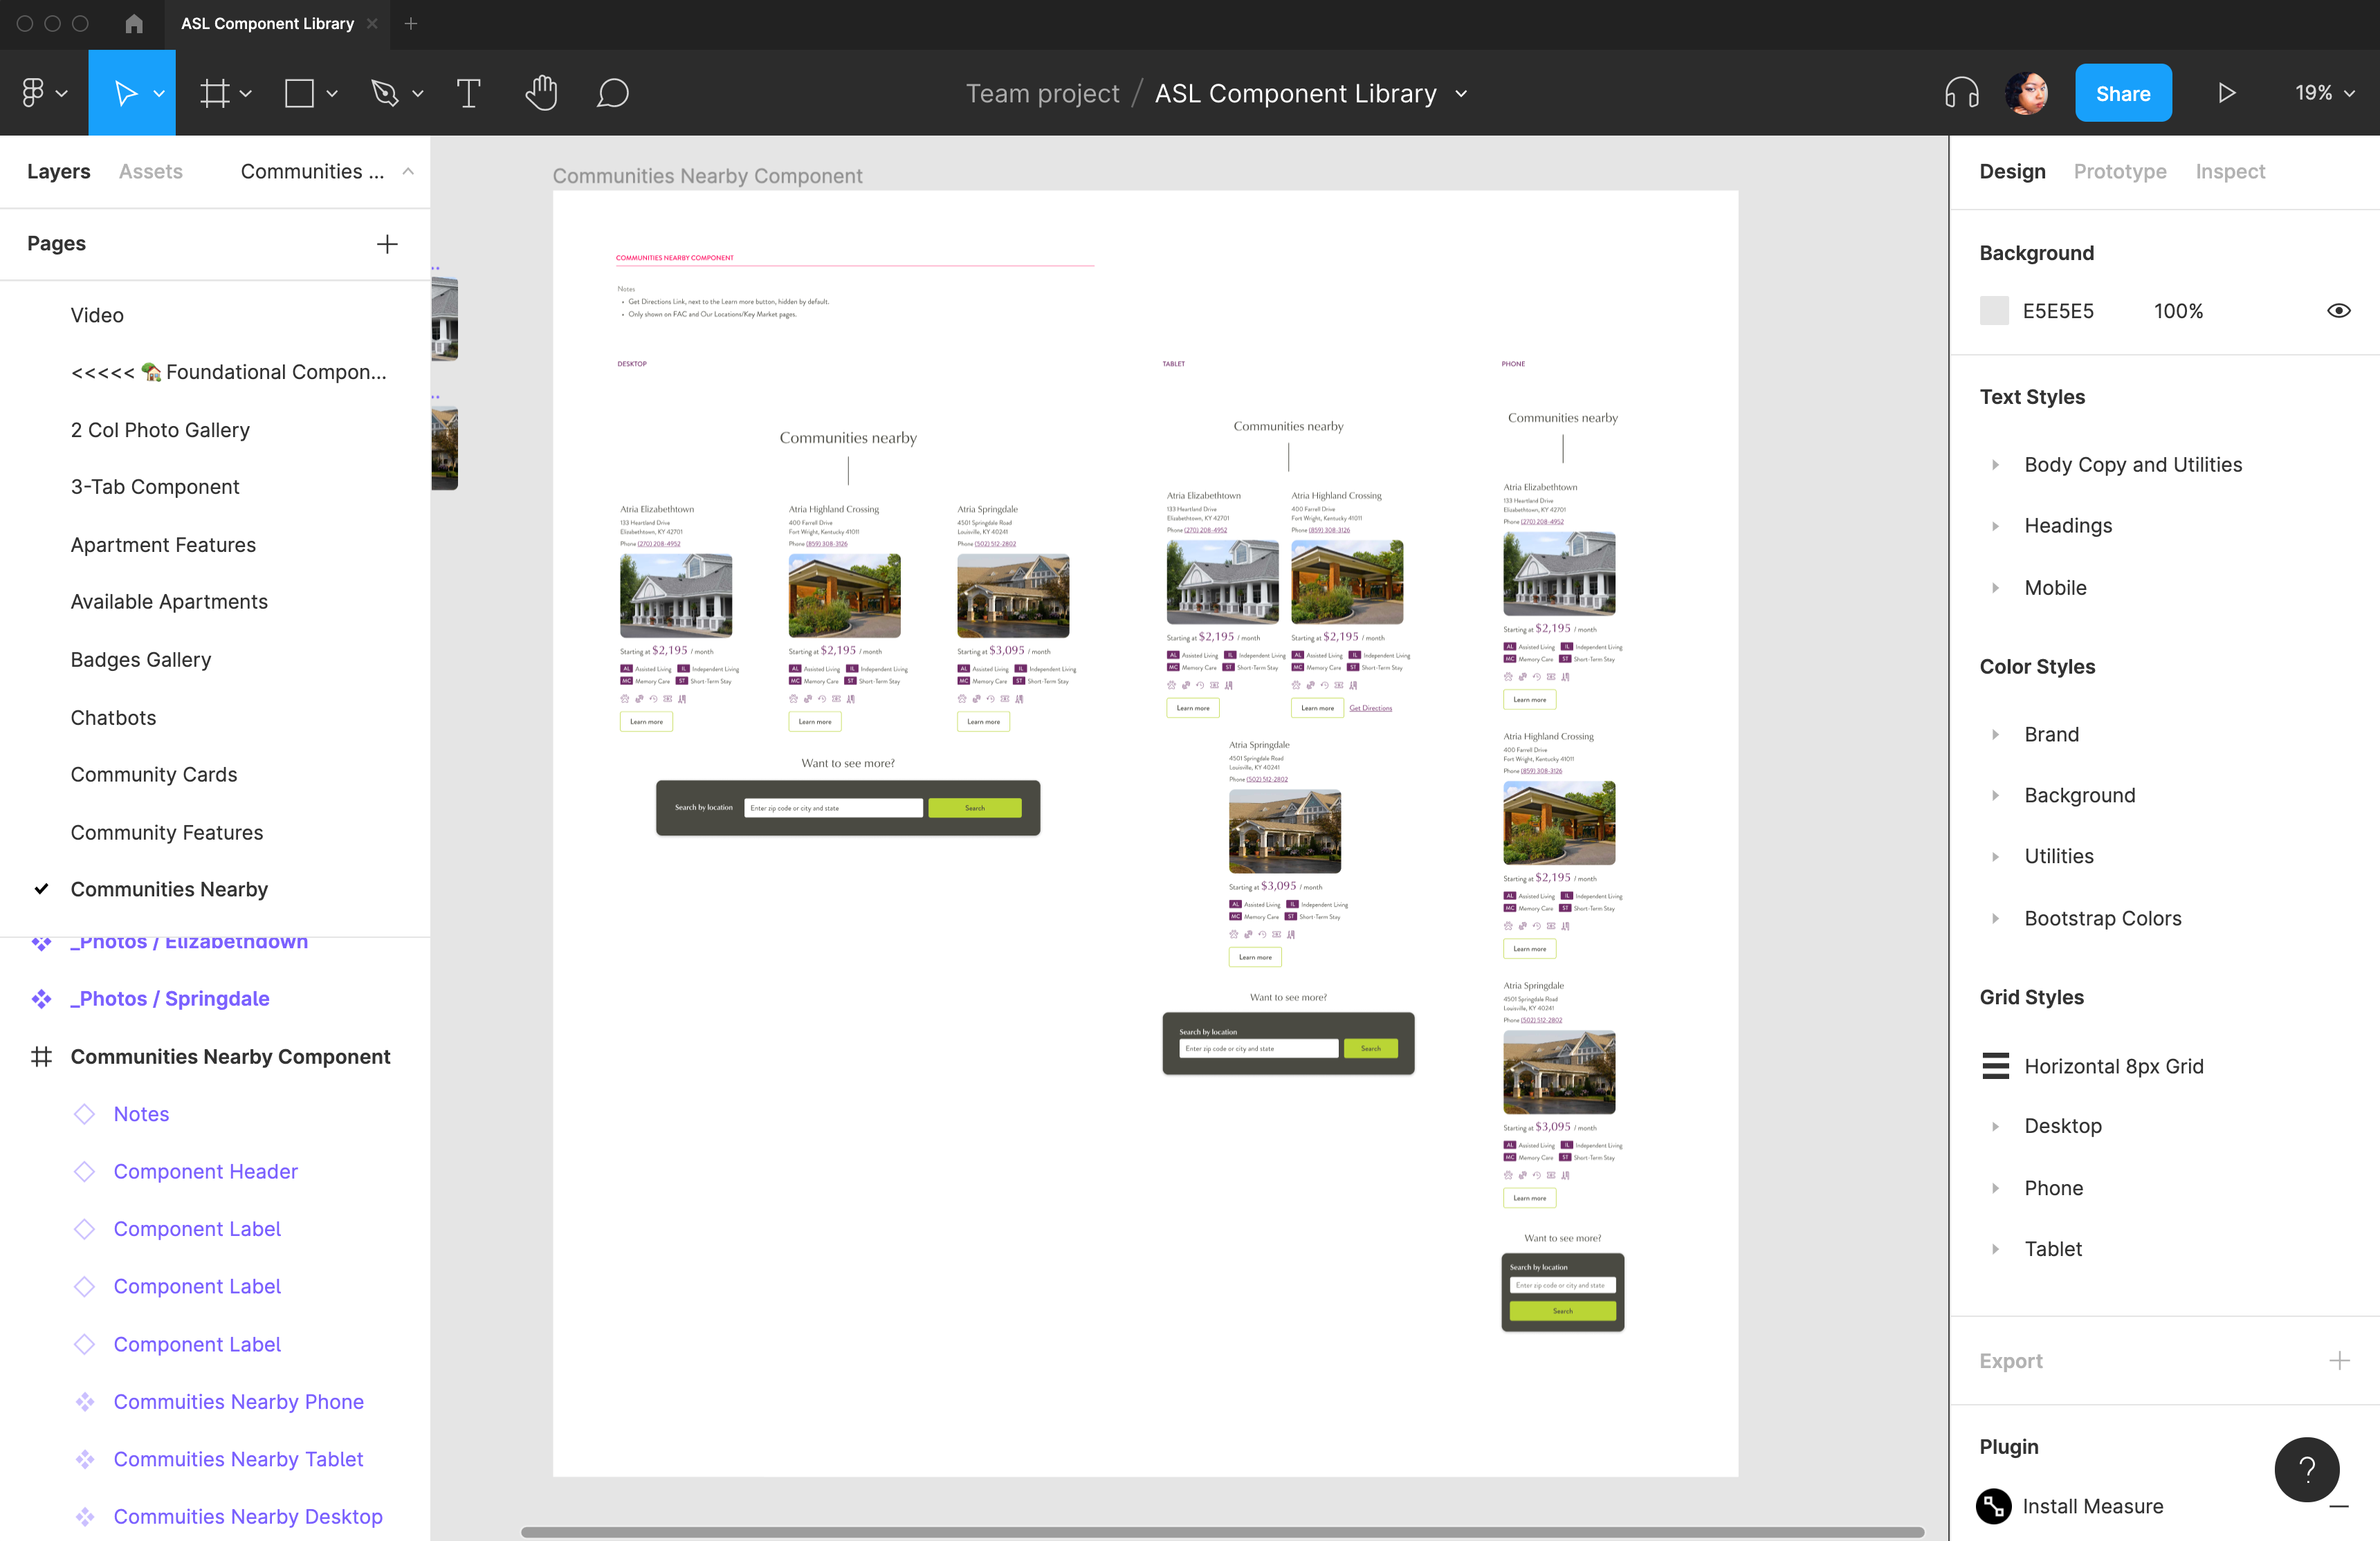2380x1541 pixels.
Task: Open the Badges Gallery page
Action: pos(141,660)
